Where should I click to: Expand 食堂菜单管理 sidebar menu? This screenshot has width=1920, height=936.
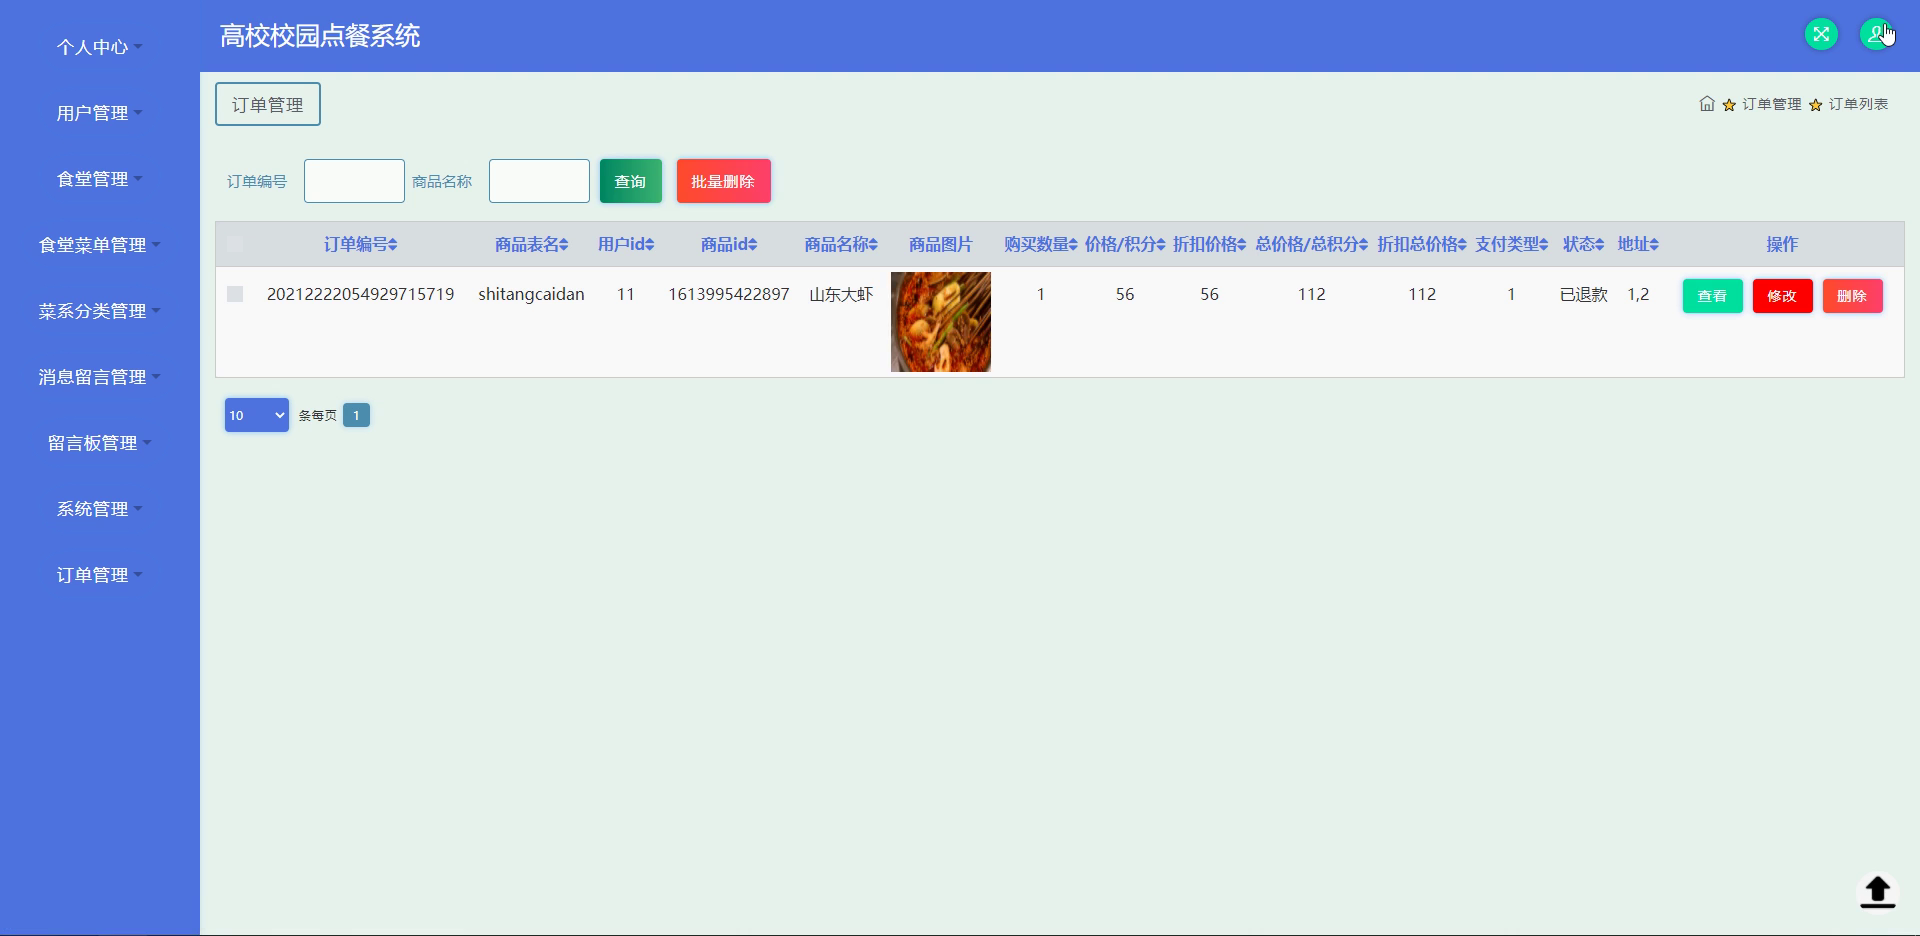pyautogui.click(x=99, y=245)
